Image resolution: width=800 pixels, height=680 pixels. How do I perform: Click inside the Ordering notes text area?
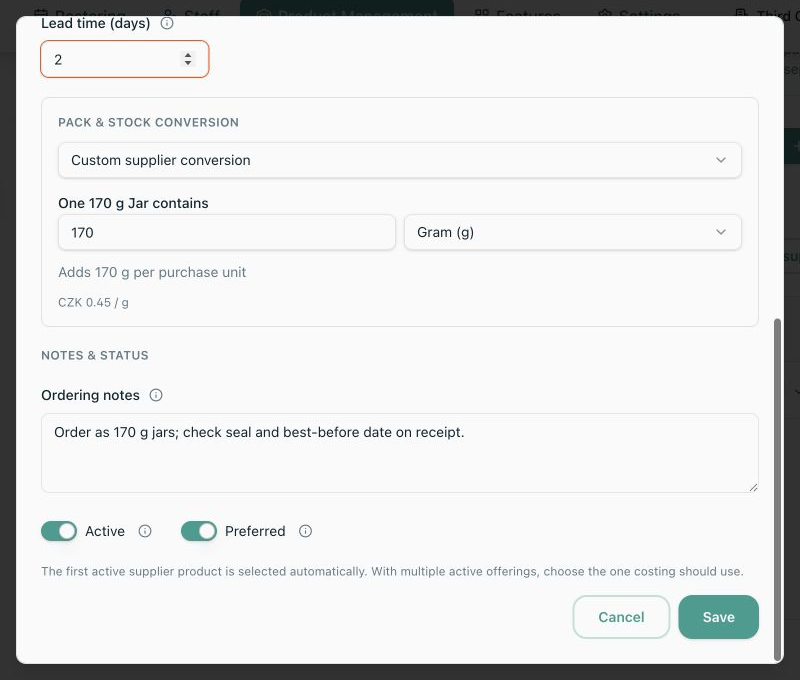tap(399, 453)
